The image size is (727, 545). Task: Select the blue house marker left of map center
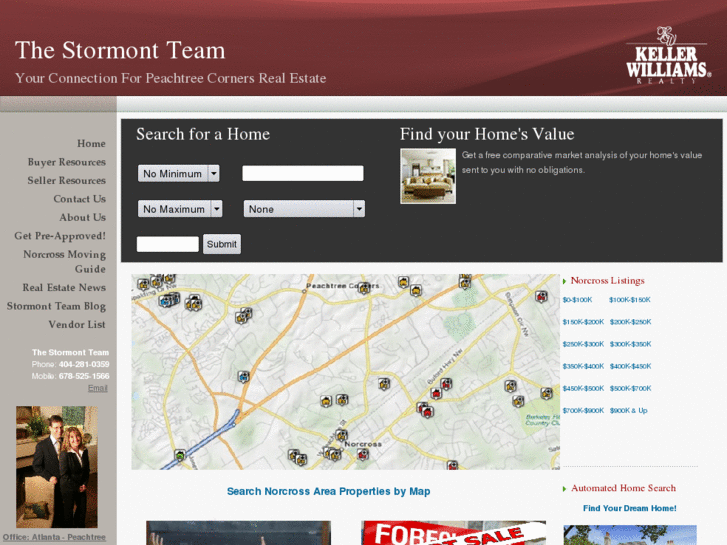pos(243,377)
